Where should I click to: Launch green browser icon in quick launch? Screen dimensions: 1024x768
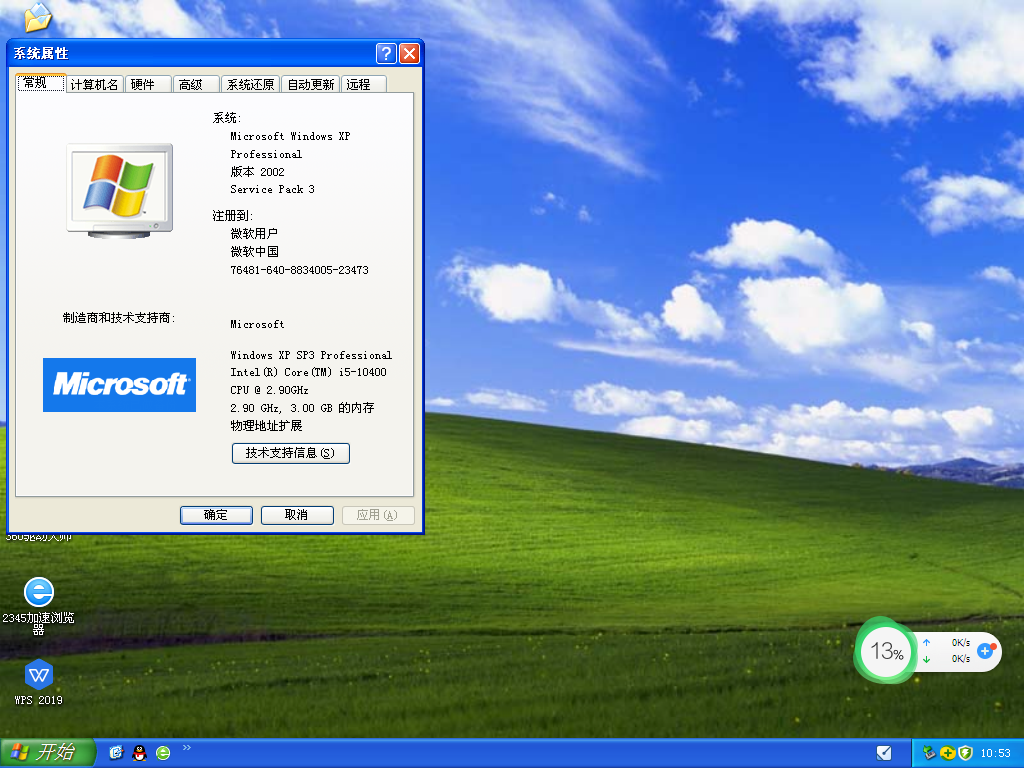(x=163, y=753)
